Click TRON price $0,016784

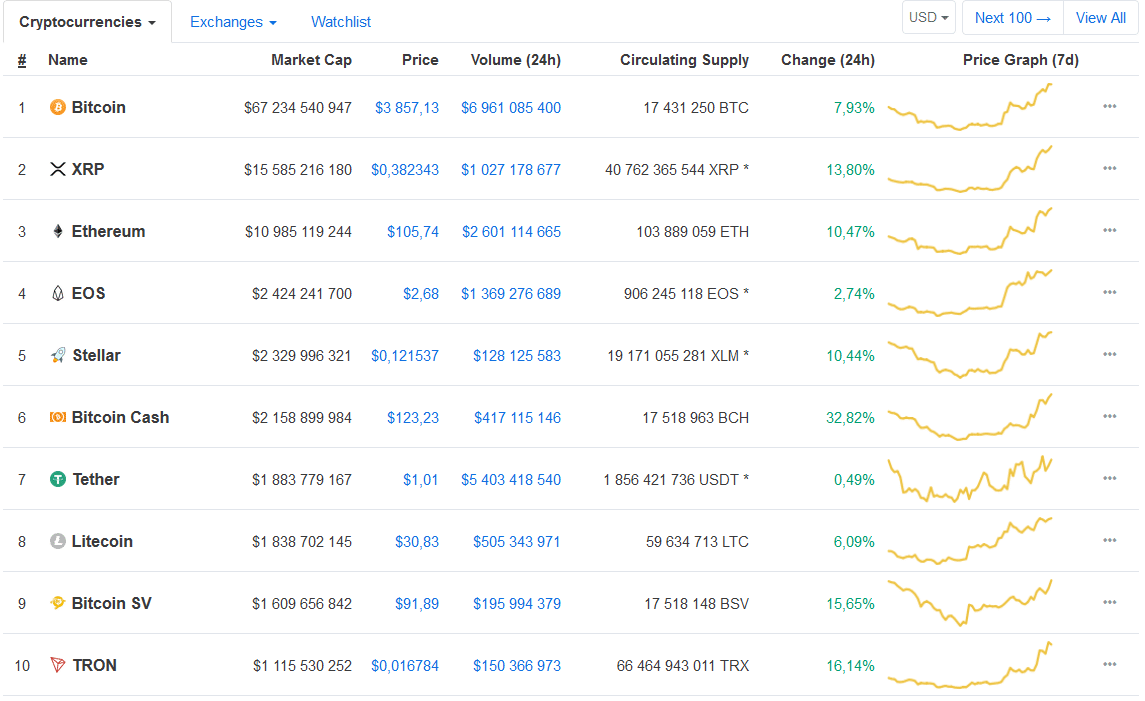405,666
